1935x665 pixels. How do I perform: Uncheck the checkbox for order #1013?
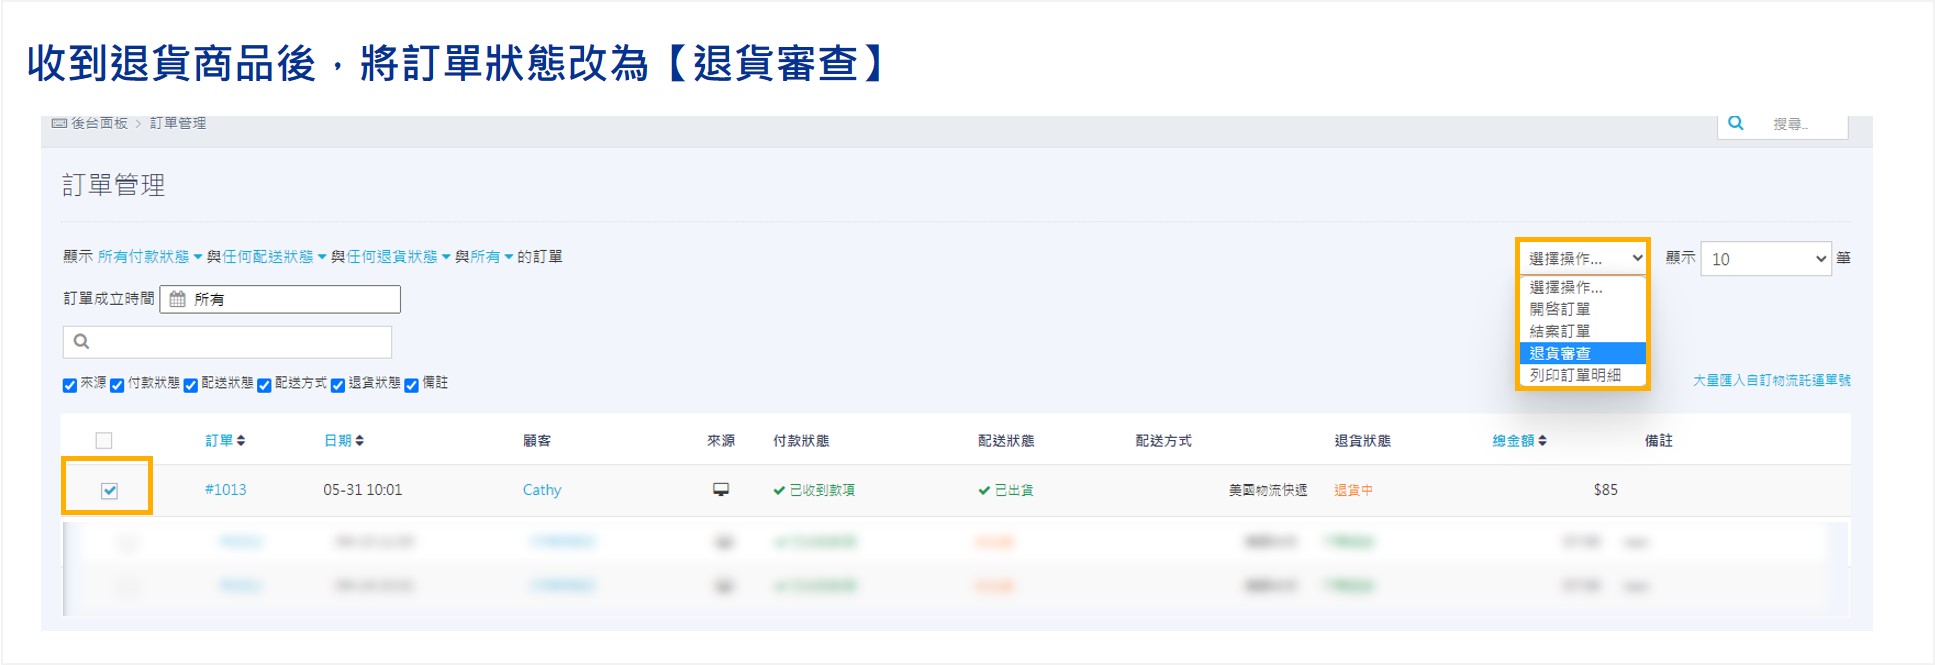(110, 490)
